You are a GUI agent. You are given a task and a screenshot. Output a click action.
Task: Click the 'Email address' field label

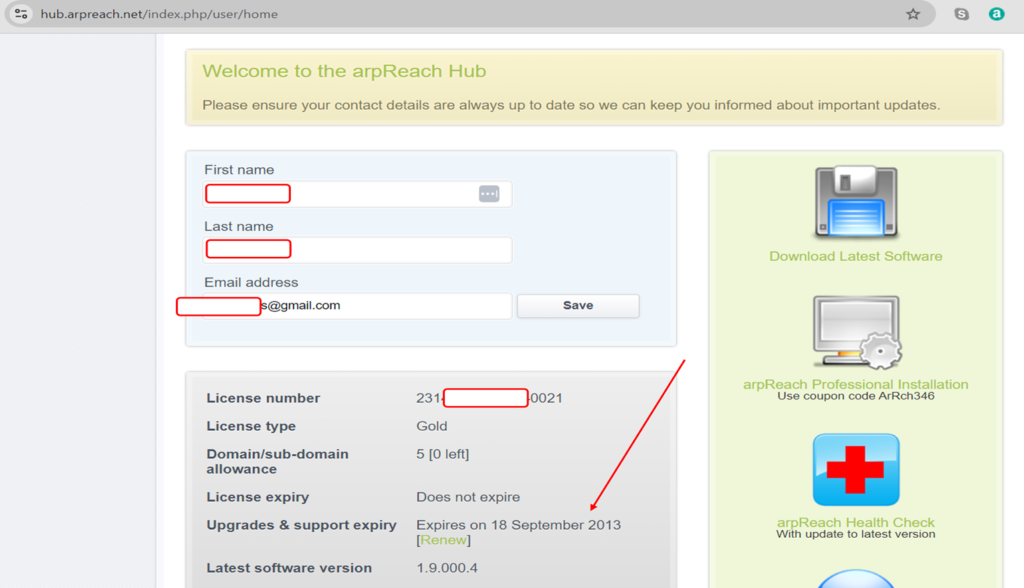click(251, 282)
